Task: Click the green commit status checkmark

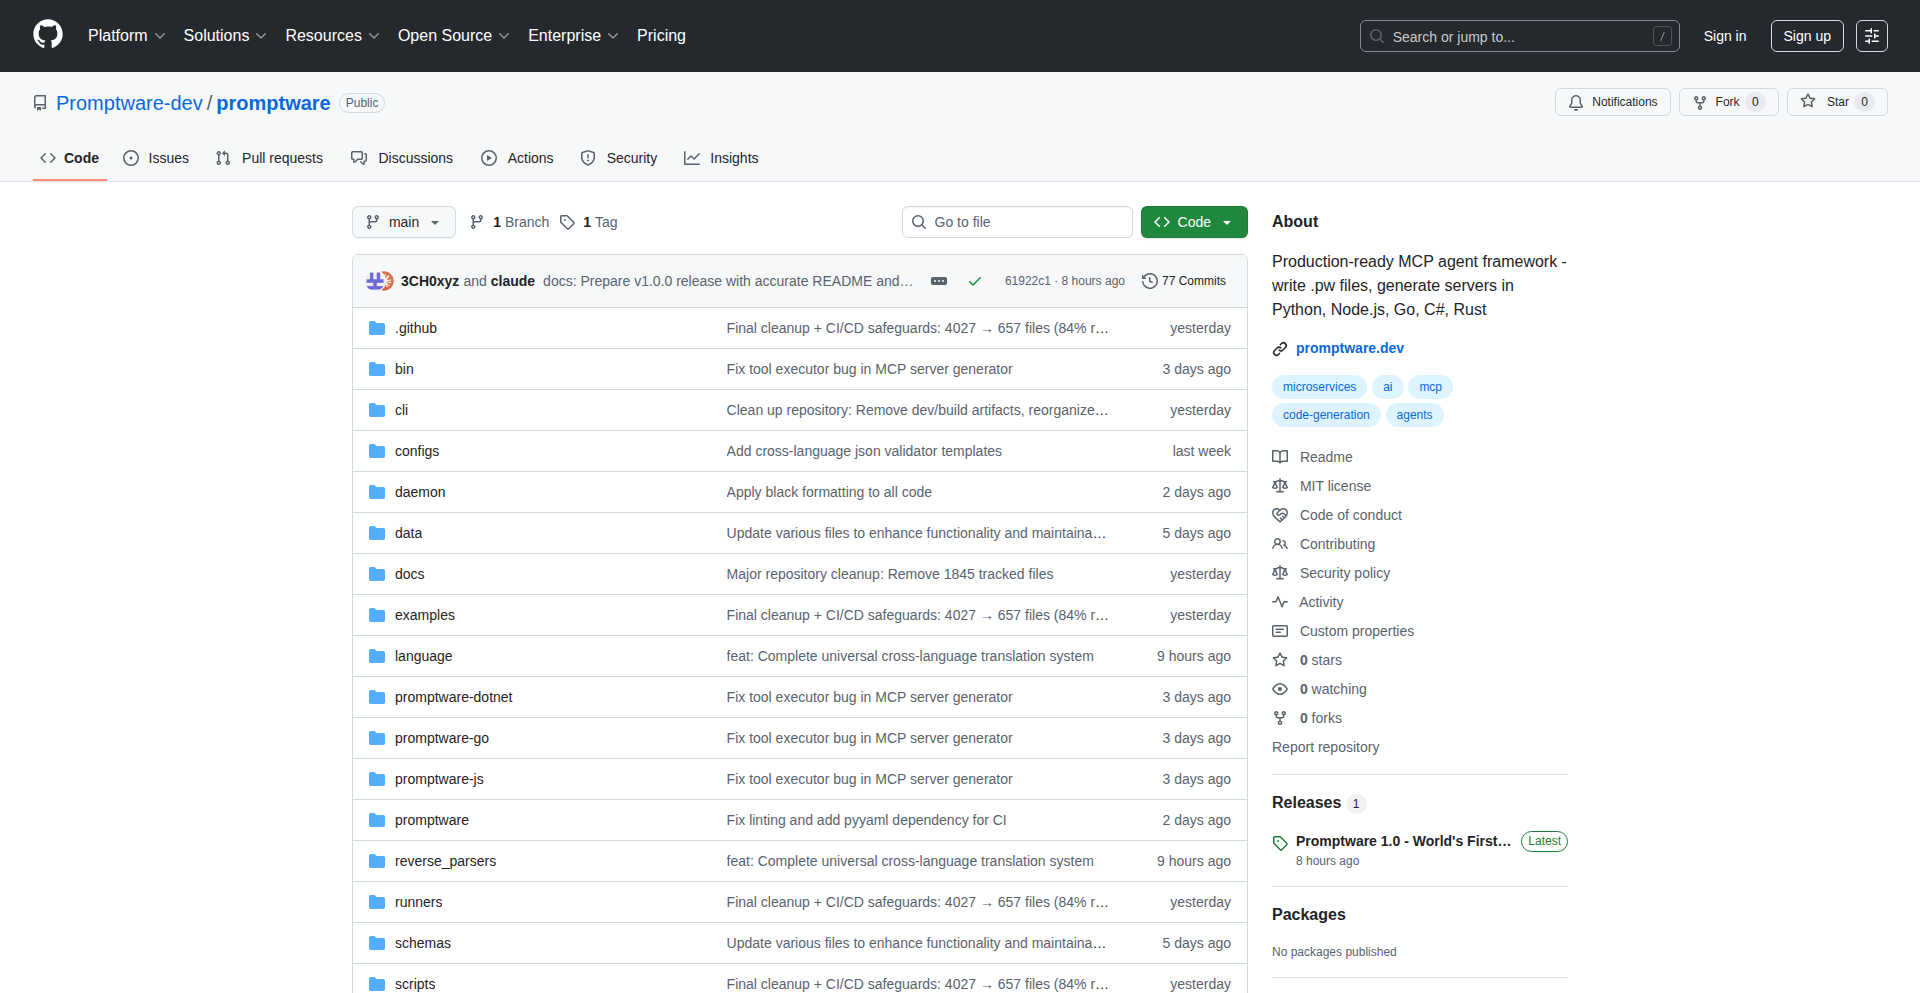Action: pyautogui.click(x=974, y=281)
